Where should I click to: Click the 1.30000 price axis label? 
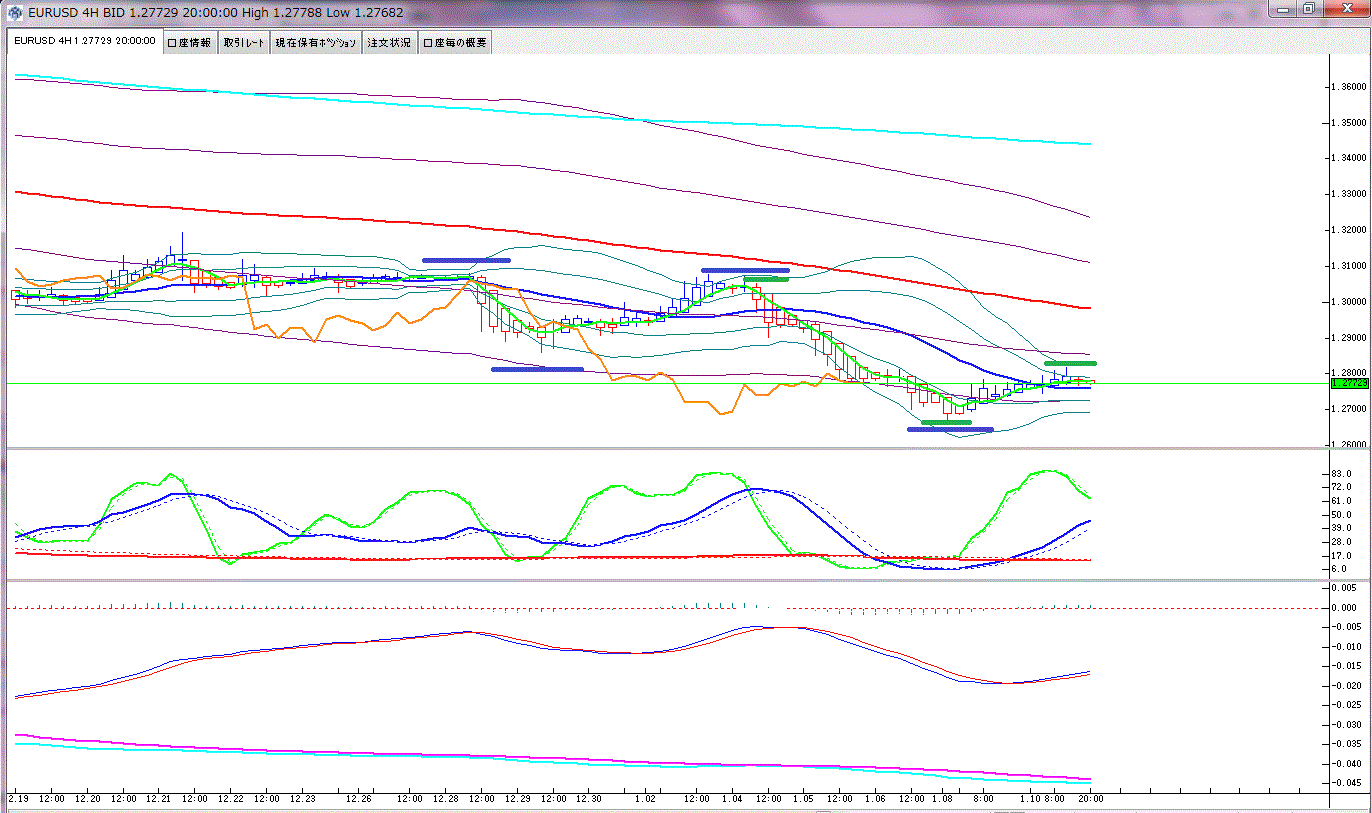[1349, 302]
